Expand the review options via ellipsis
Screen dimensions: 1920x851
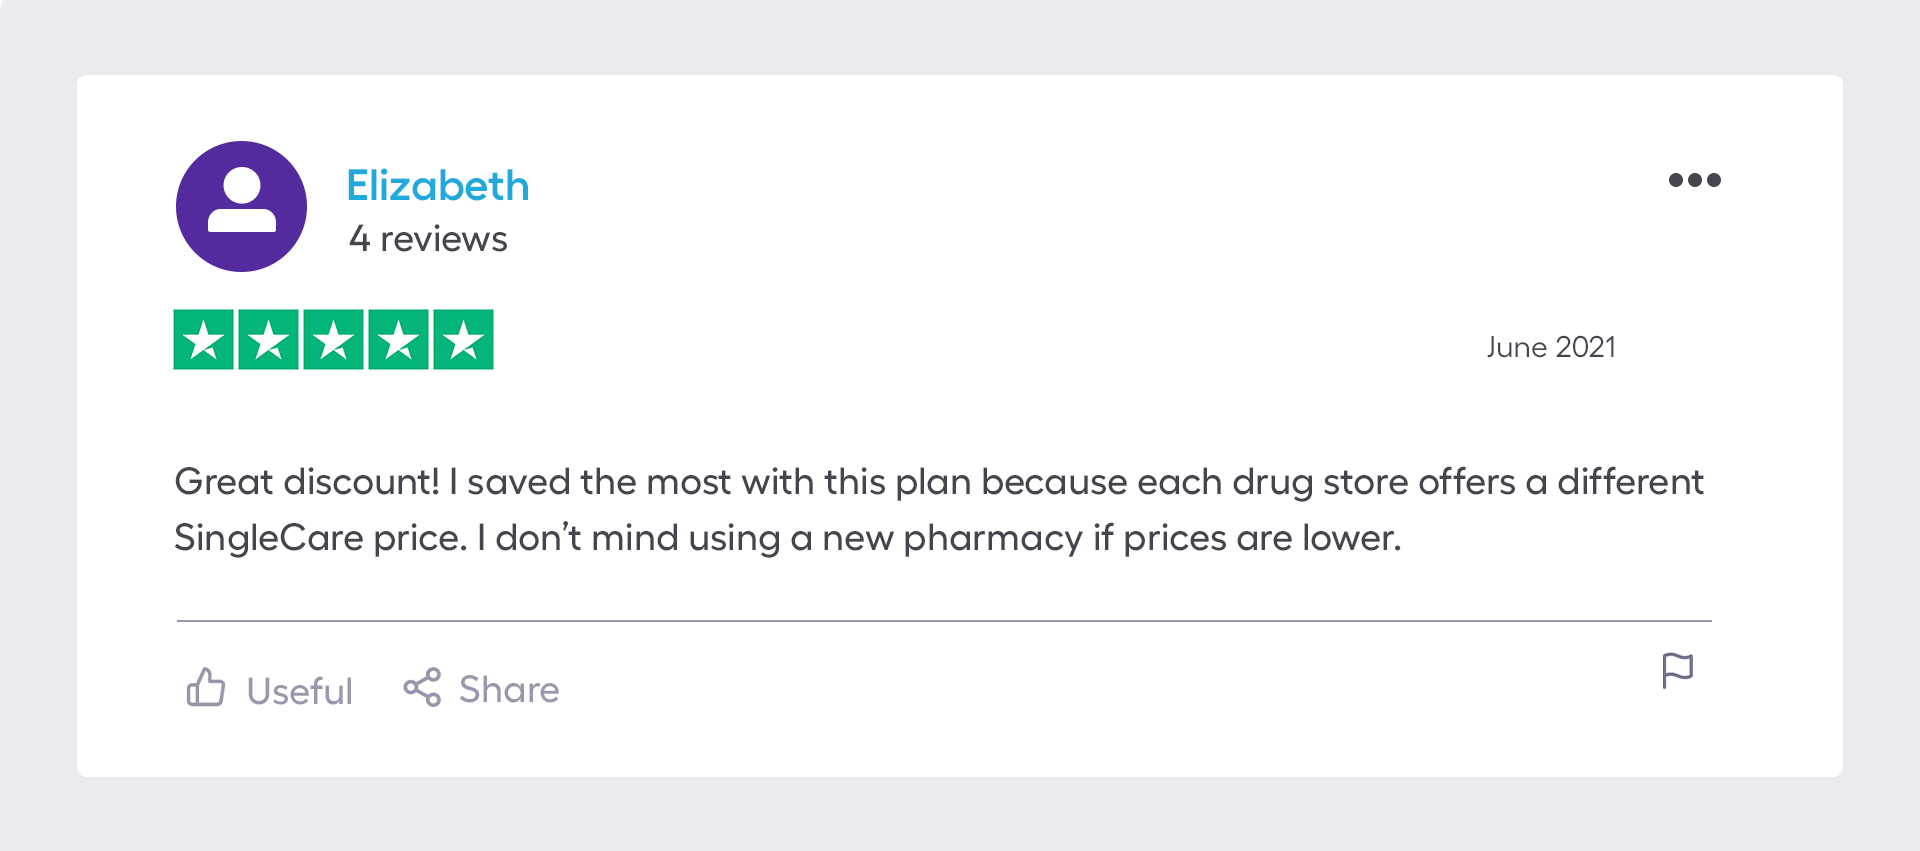[1695, 180]
